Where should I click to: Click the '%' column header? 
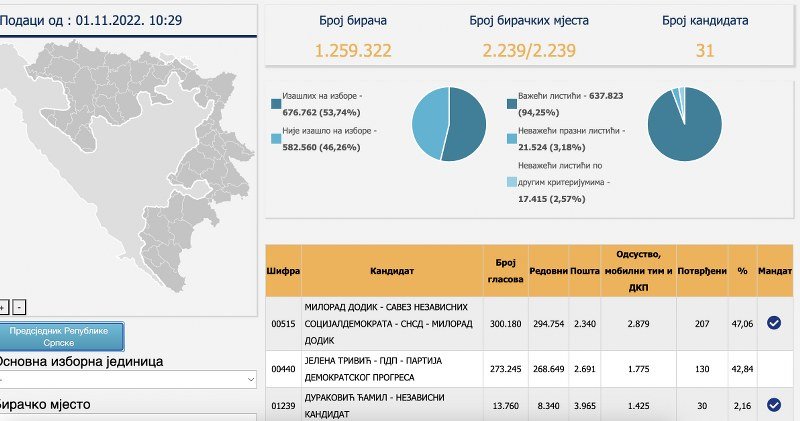tap(741, 270)
